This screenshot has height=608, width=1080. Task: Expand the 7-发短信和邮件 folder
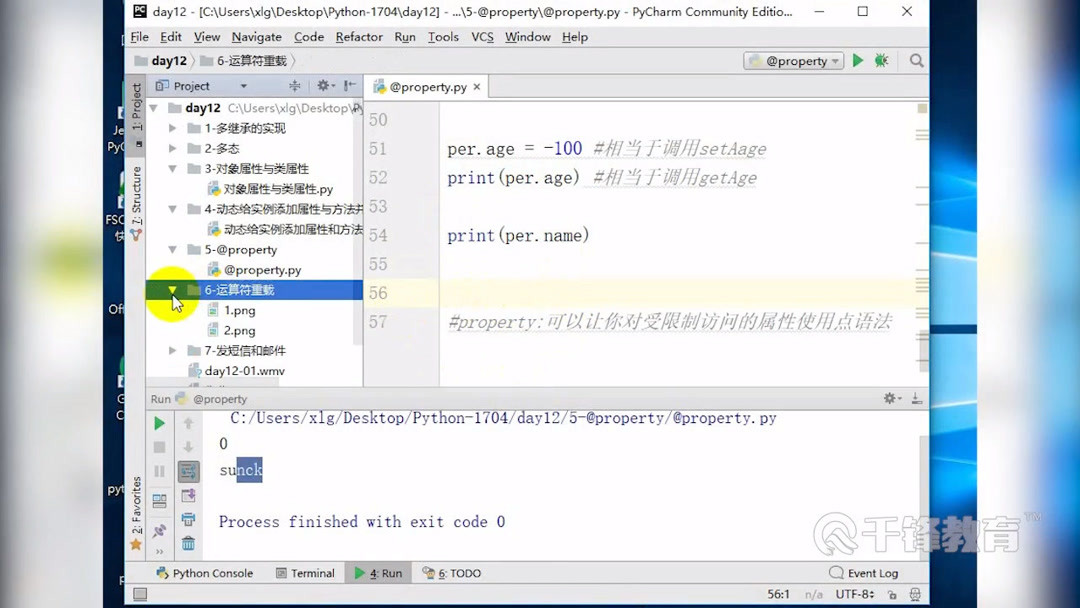173,350
